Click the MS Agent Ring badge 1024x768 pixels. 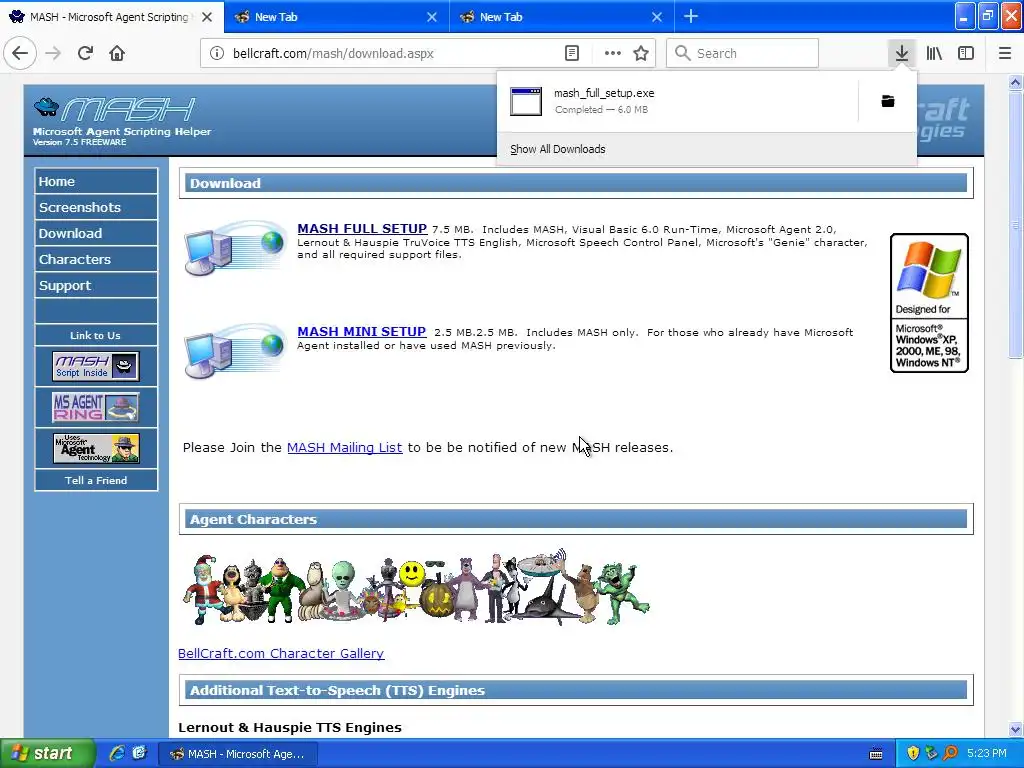[x=96, y=407]
